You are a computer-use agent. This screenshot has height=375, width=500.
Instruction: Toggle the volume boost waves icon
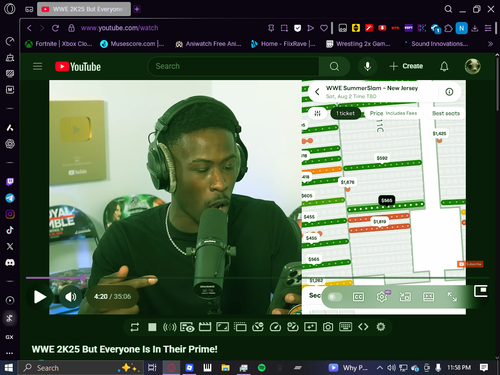[x=170, y=327]
